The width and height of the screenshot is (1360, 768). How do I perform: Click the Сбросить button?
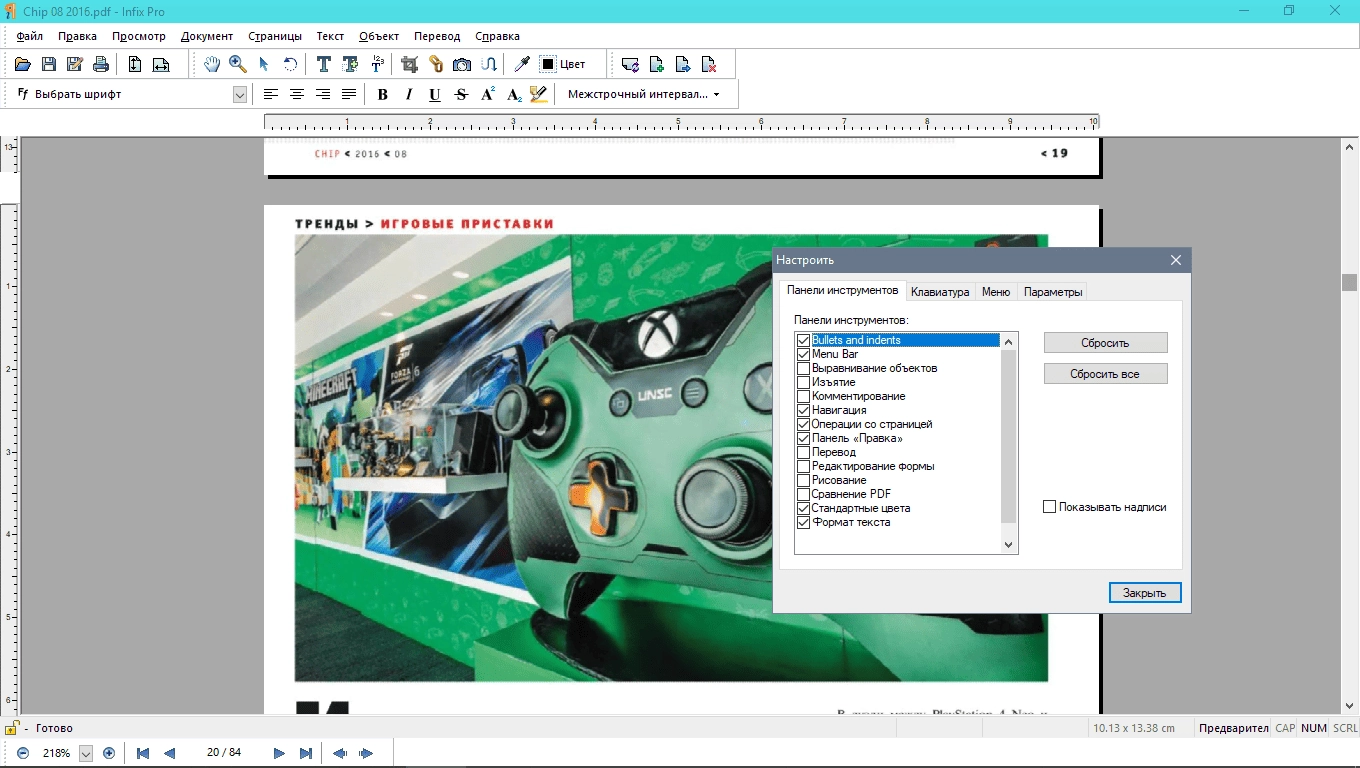pos(1105,342)
